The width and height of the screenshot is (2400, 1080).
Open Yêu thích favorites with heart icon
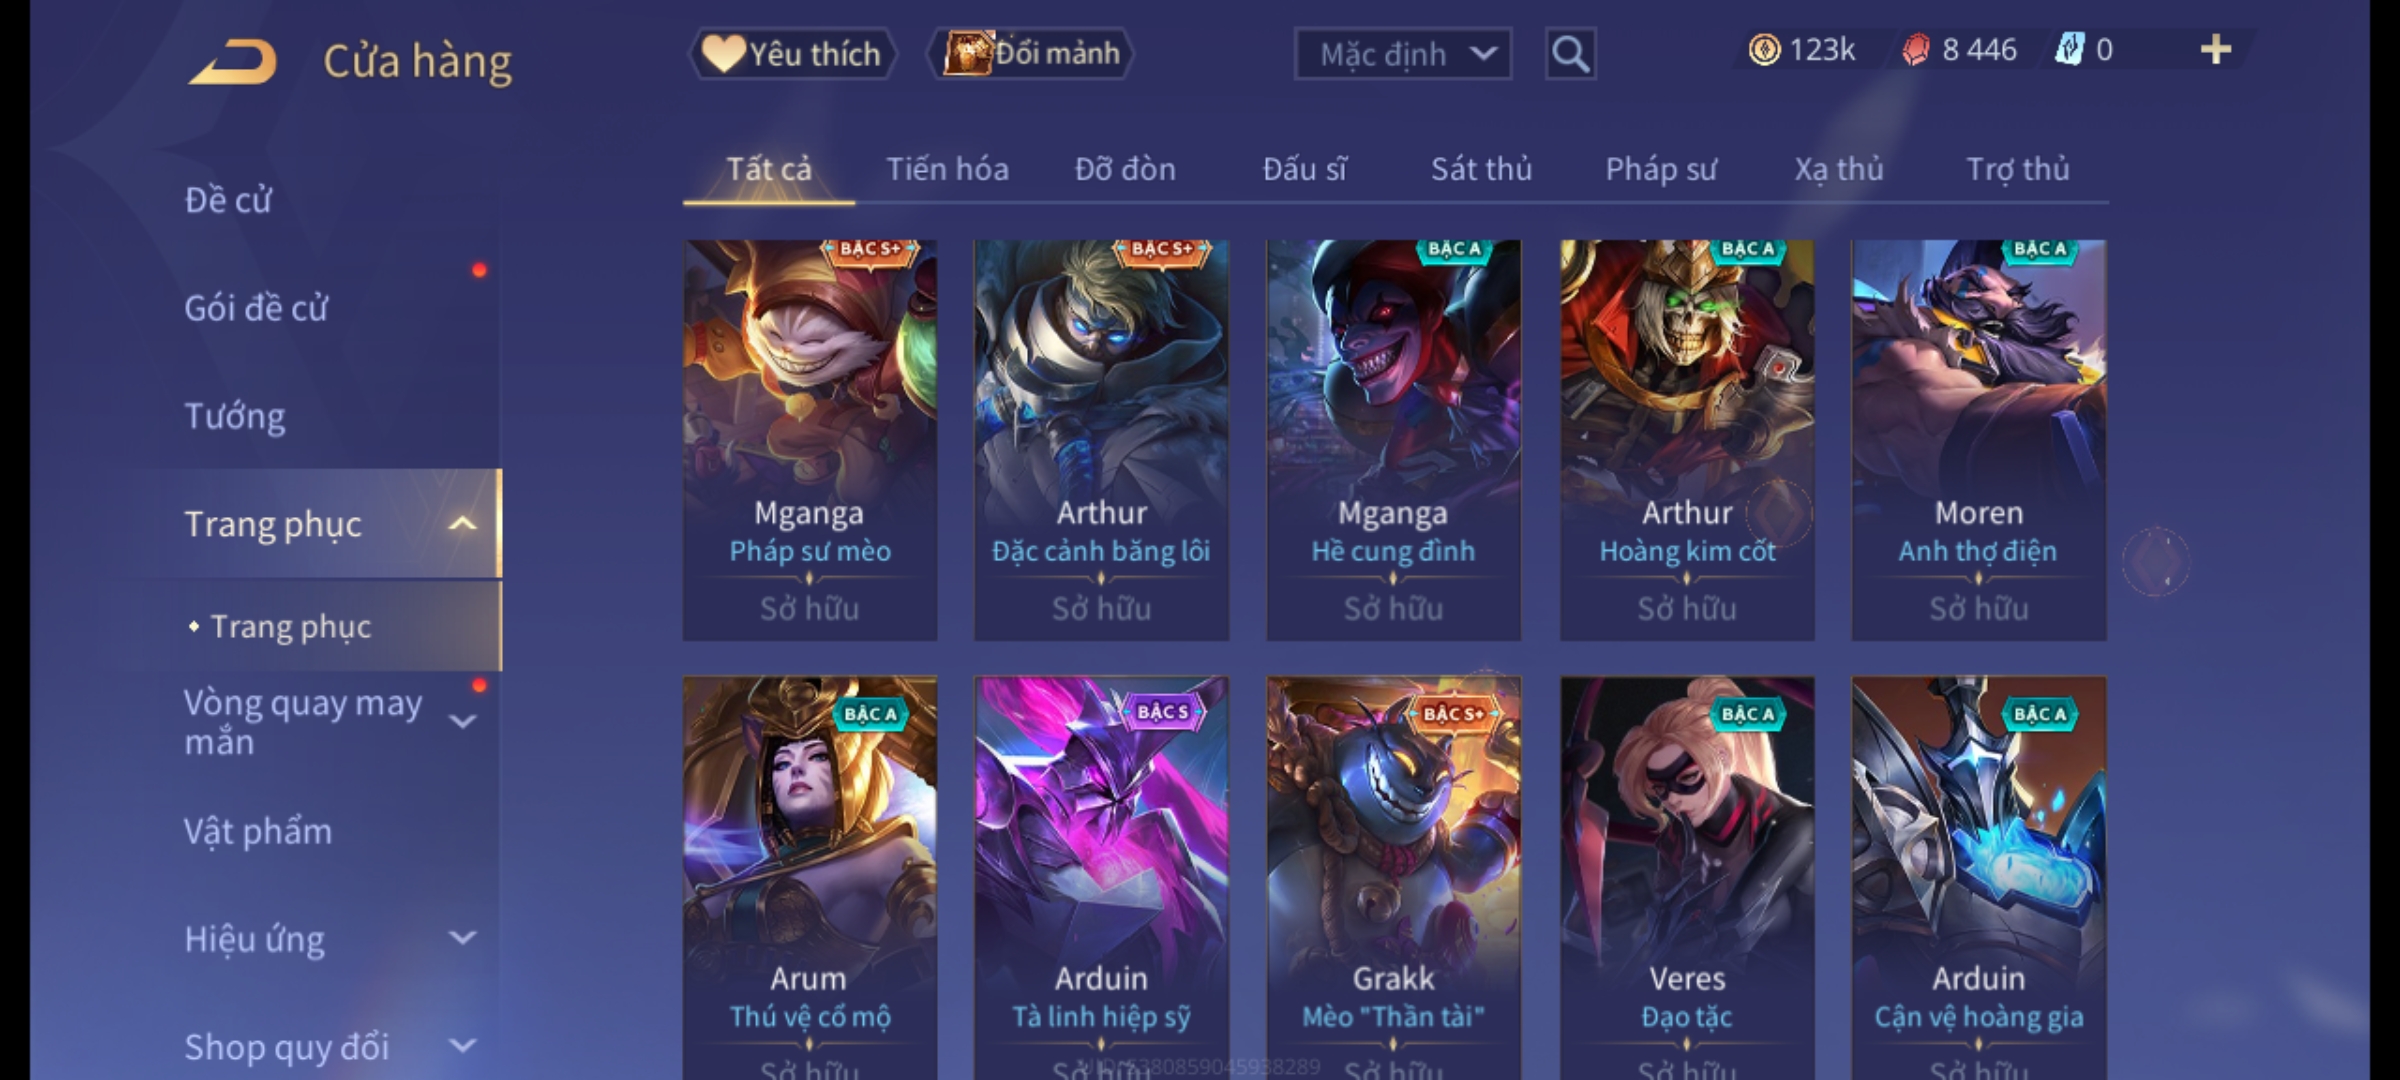click(792, 53)
